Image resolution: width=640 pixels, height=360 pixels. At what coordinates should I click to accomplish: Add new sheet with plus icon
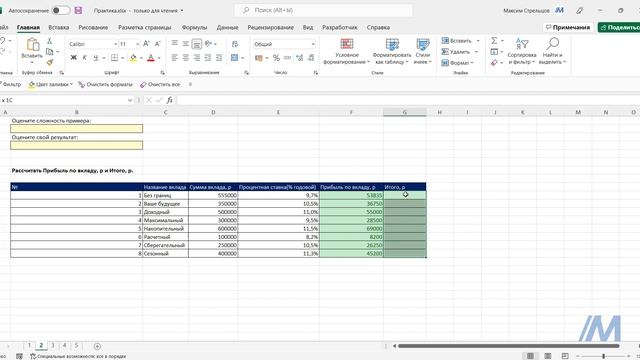[97, 346]
